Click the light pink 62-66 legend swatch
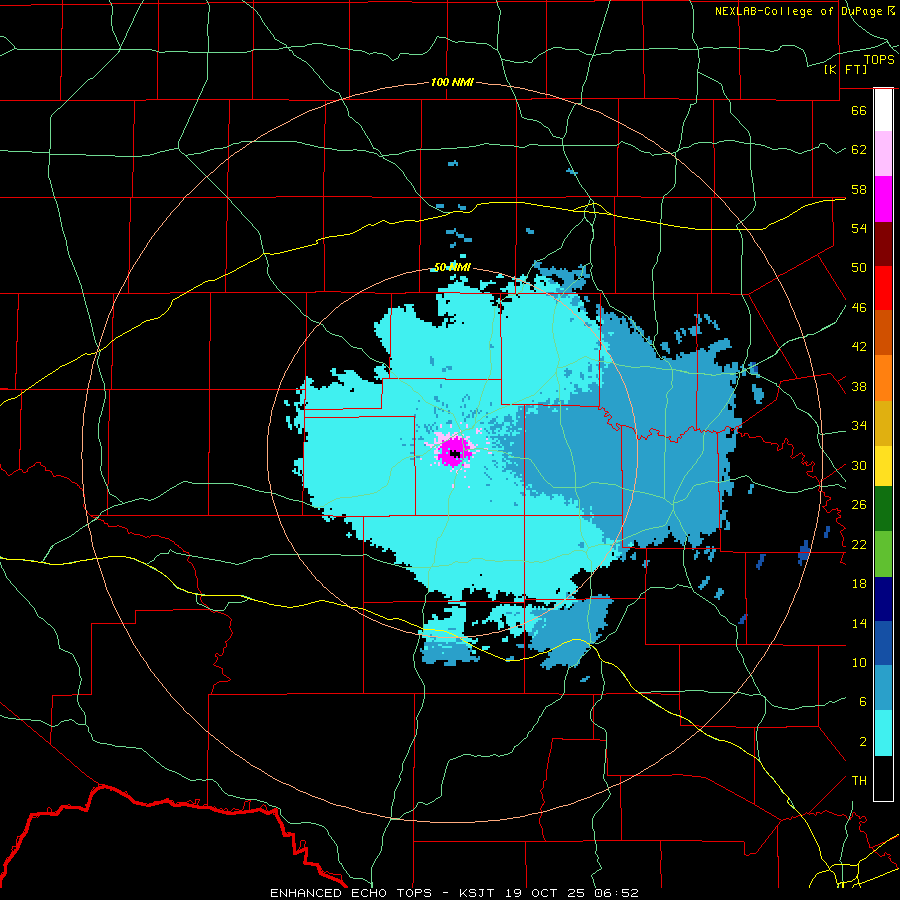 pos(883,154)
